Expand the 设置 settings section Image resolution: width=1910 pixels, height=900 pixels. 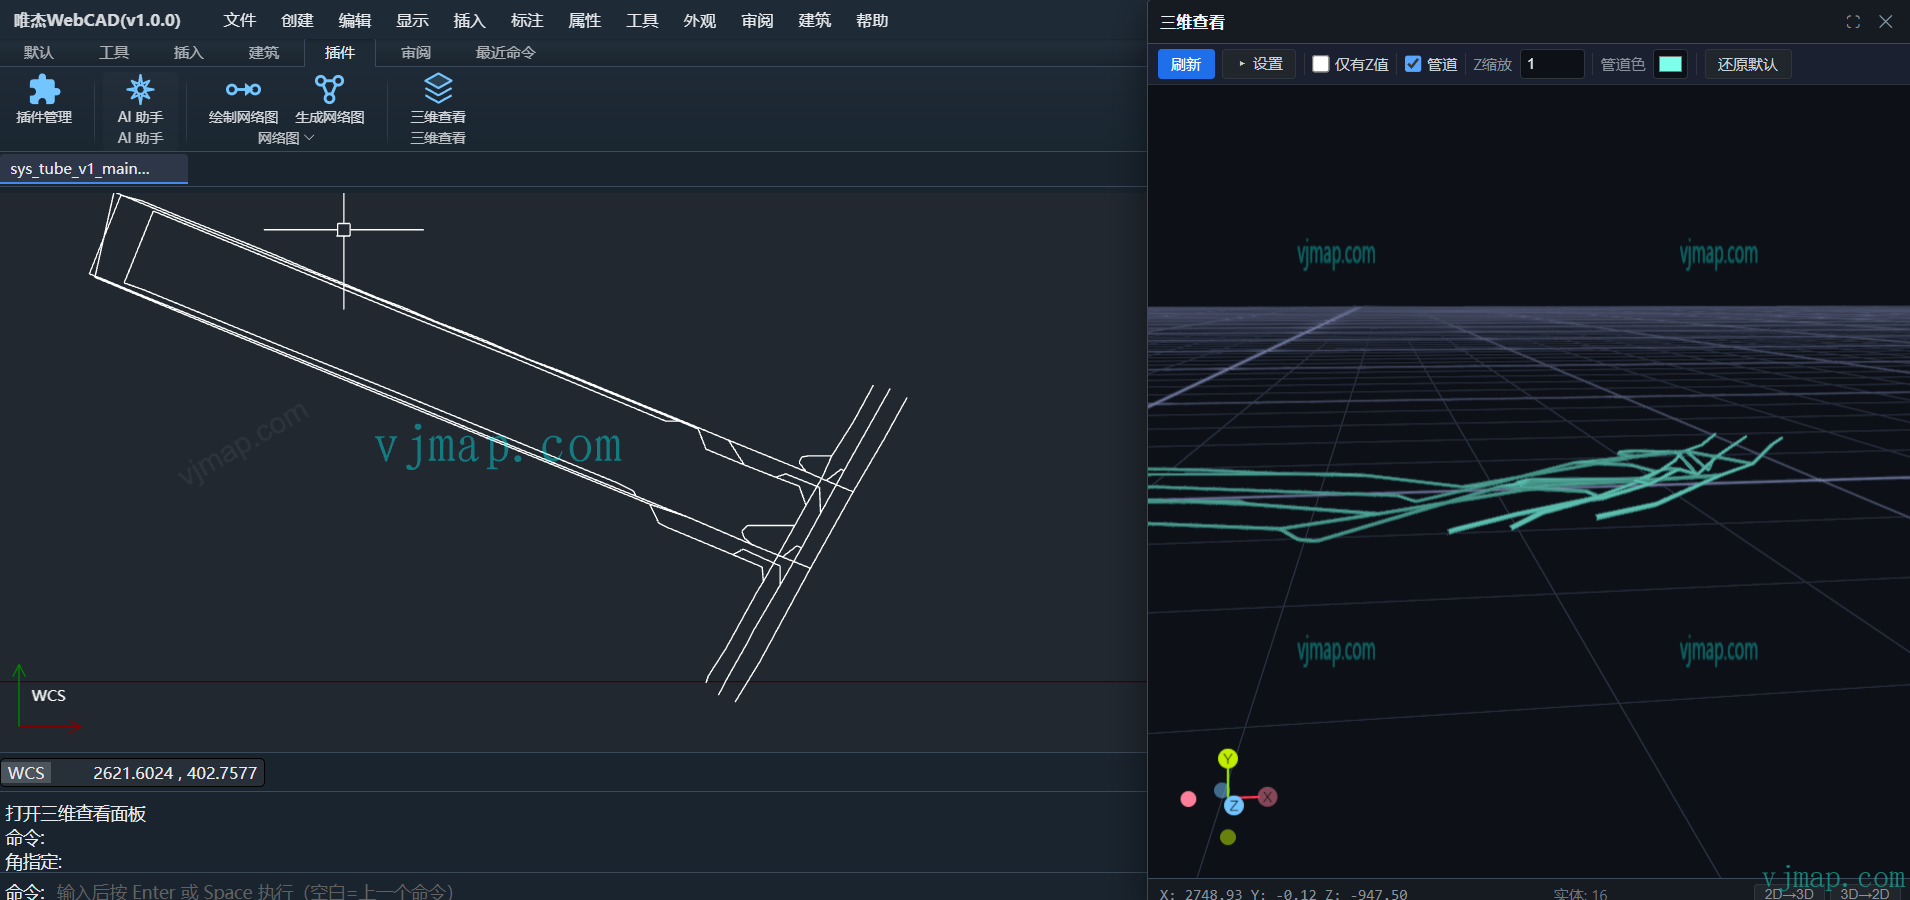coord(1259,64)
